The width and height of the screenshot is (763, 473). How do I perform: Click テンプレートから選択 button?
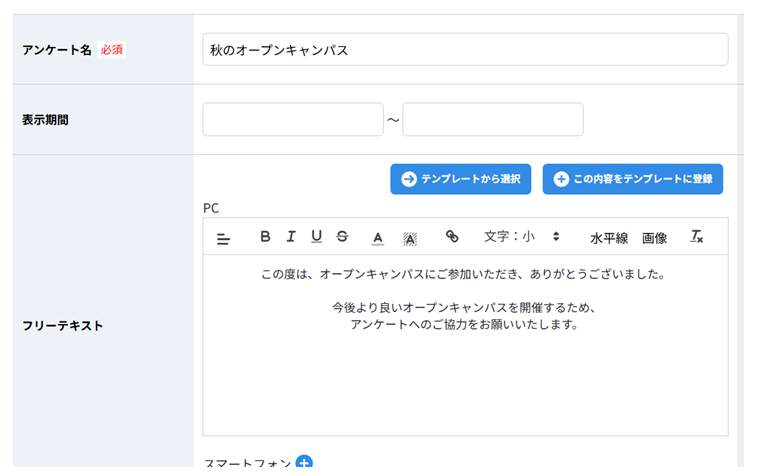point(460,179)
